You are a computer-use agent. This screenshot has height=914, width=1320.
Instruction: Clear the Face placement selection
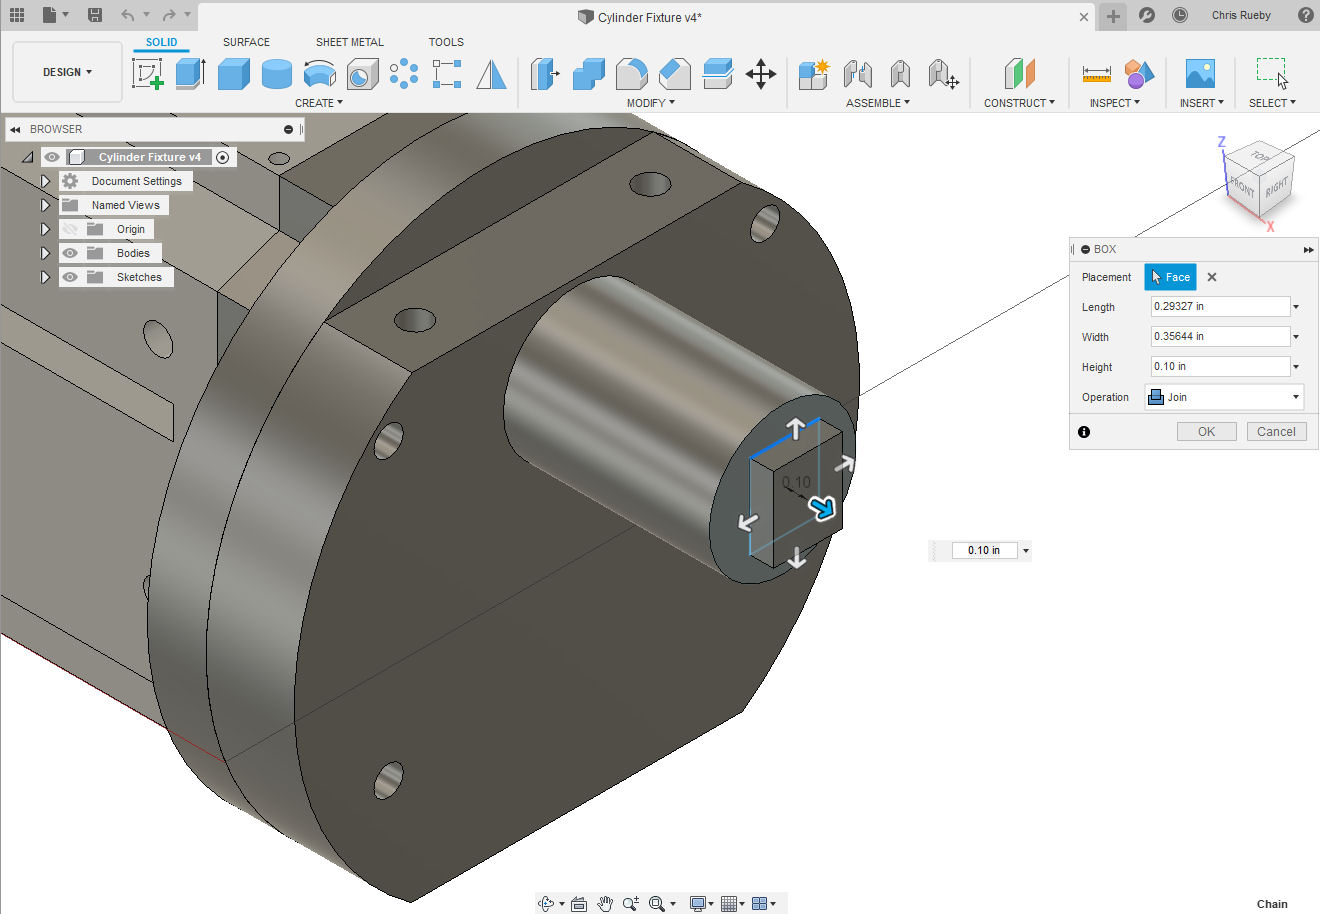(x=1212, y=277)
